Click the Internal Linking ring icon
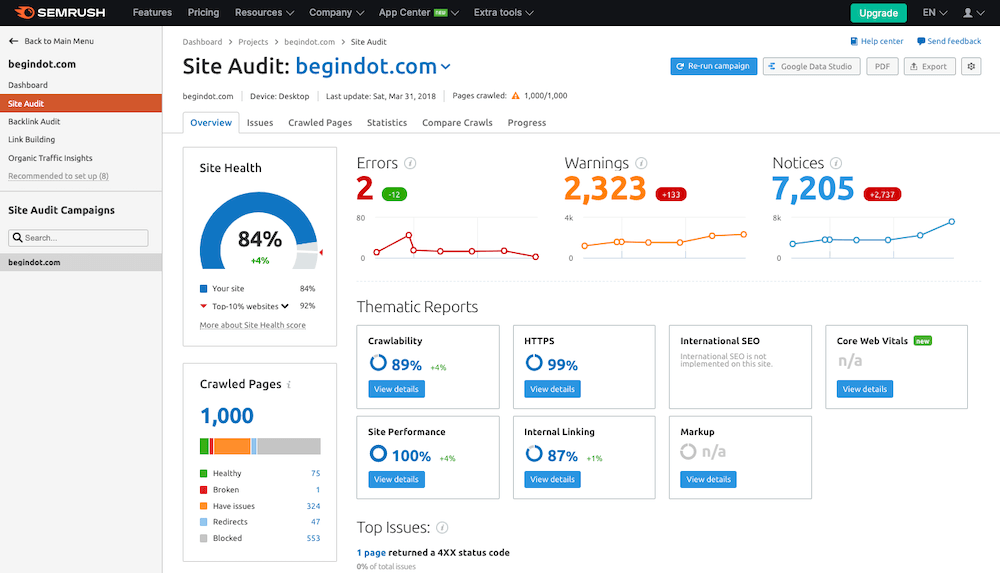The image size is (1000, 573). coord(534,454)
